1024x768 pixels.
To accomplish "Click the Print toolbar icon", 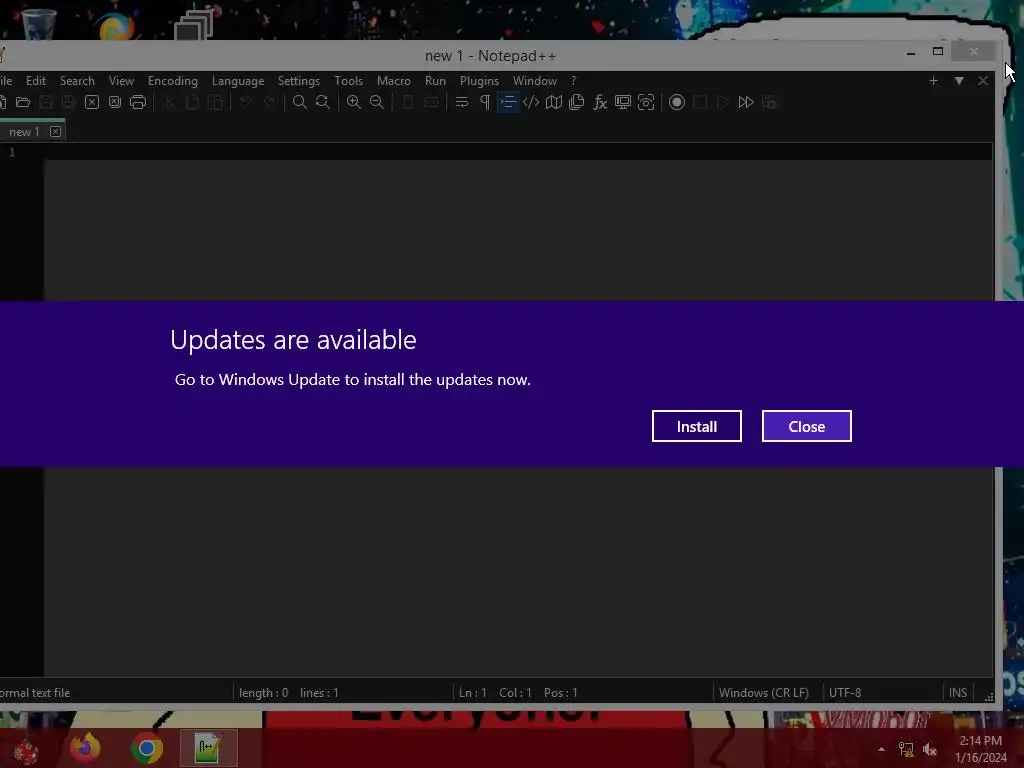I will coord(138,102).
